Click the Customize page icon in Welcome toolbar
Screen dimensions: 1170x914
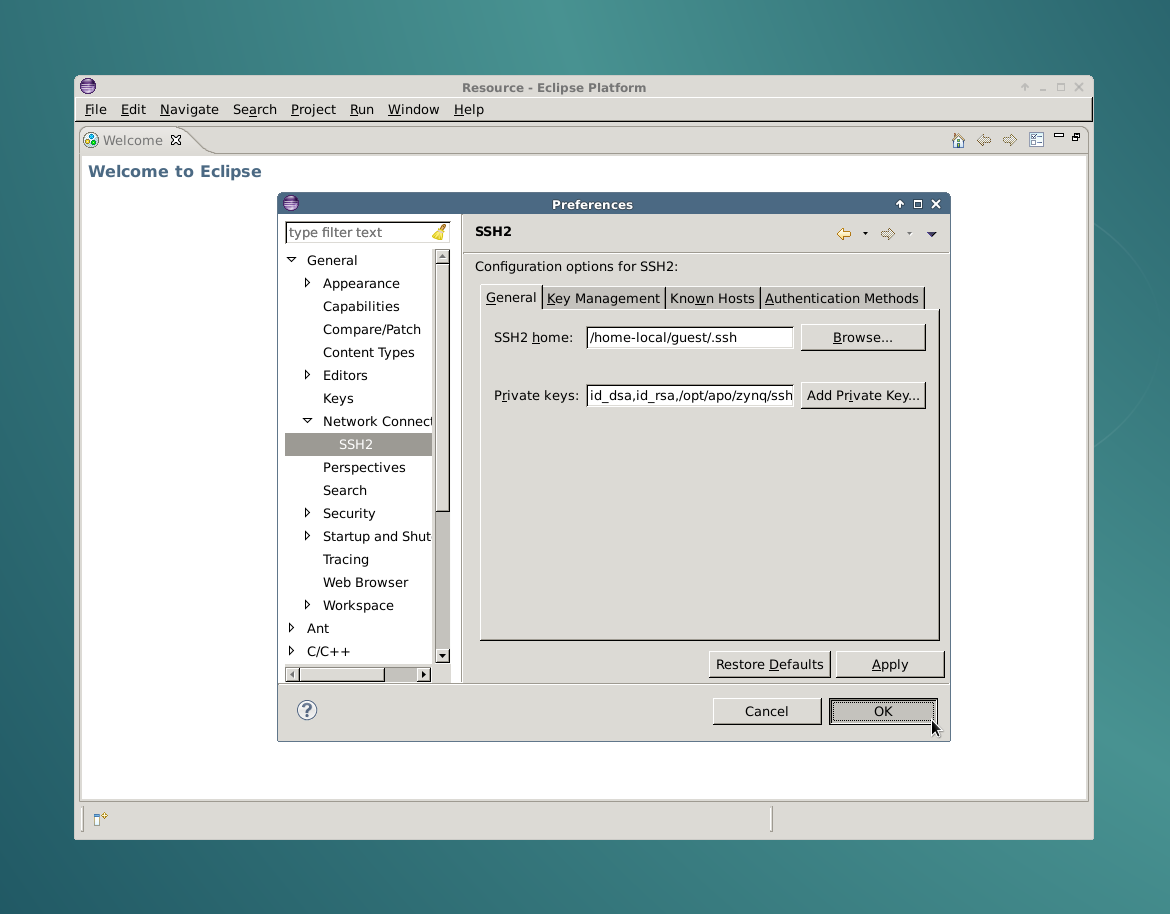coord(1037,140)
